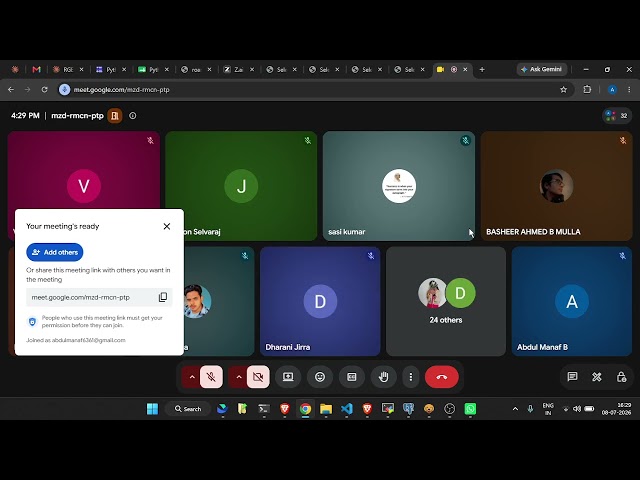Open File Explorer from taskbar

[326, 409]
